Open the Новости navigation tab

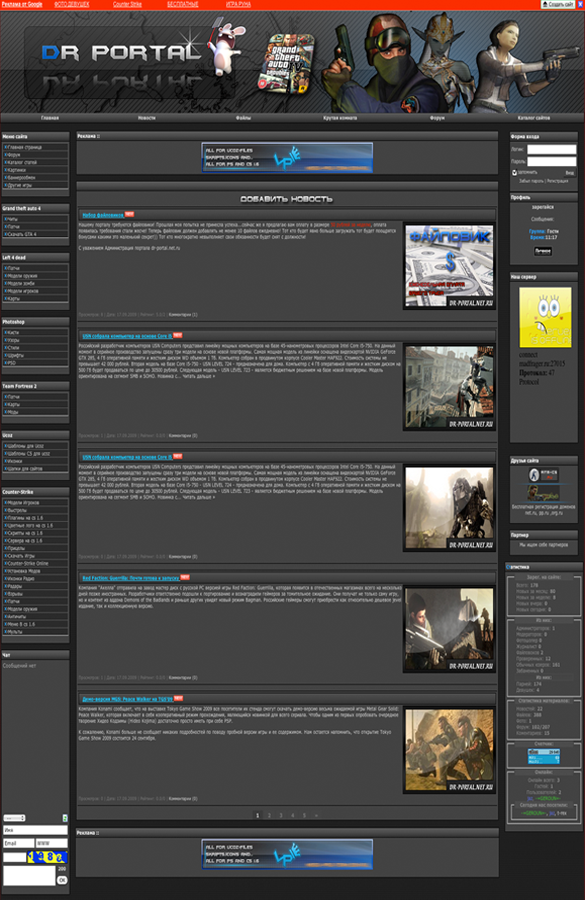(x=146, y=118)
